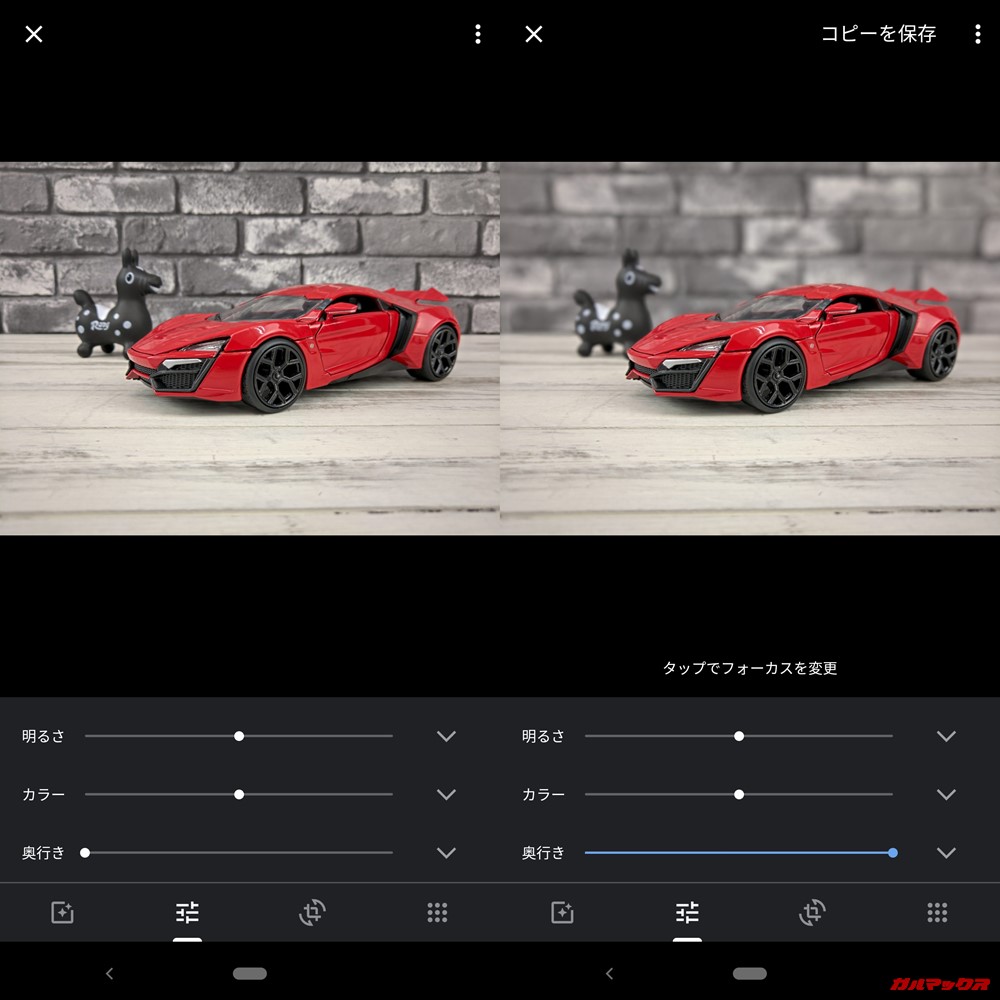This screenshot has width=1000, height=1000.
Task: Open crop and rotate tool in right editor
Action: (x=812, y=912)
